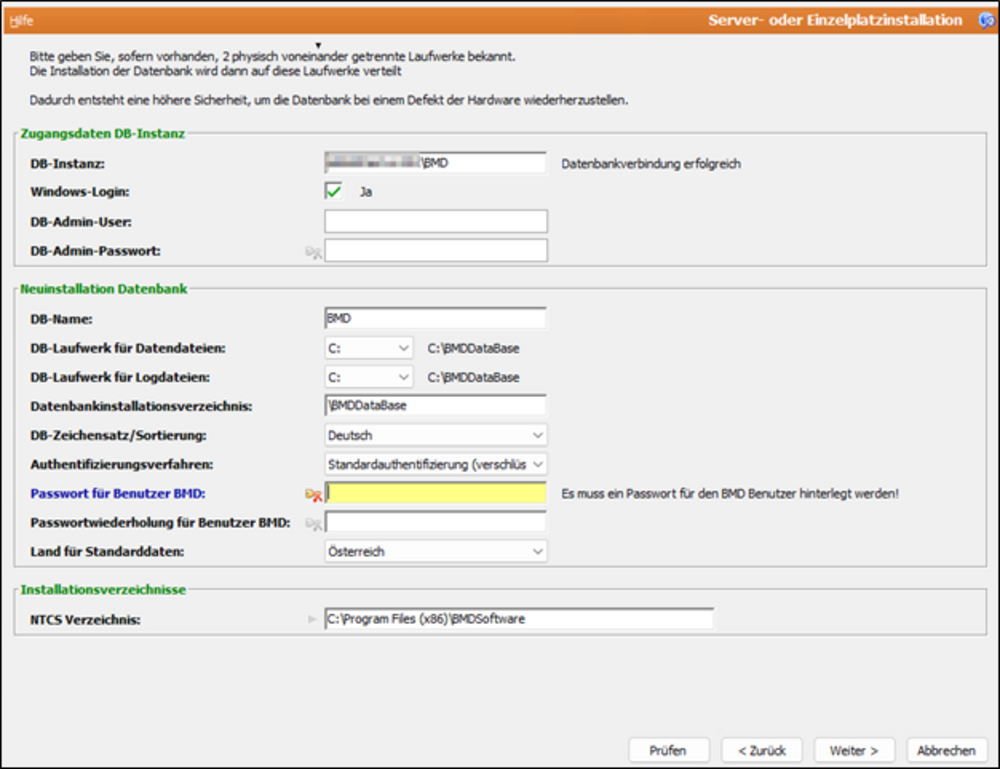The height and width of the screenshot is (769, 1000).
Task: Click arrow icon beside NTCS Verzeichnis field
Action: pyautogui.click(x=312, y=619)
